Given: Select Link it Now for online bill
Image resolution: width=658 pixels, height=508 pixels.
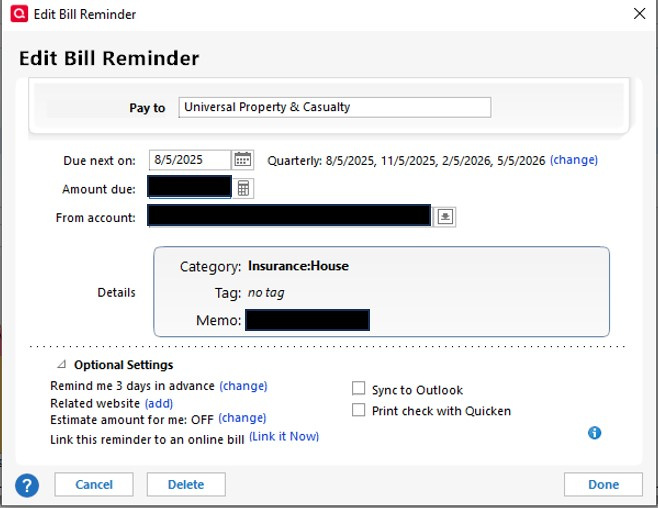Looking at the screenshot, I should coord(284,436).
